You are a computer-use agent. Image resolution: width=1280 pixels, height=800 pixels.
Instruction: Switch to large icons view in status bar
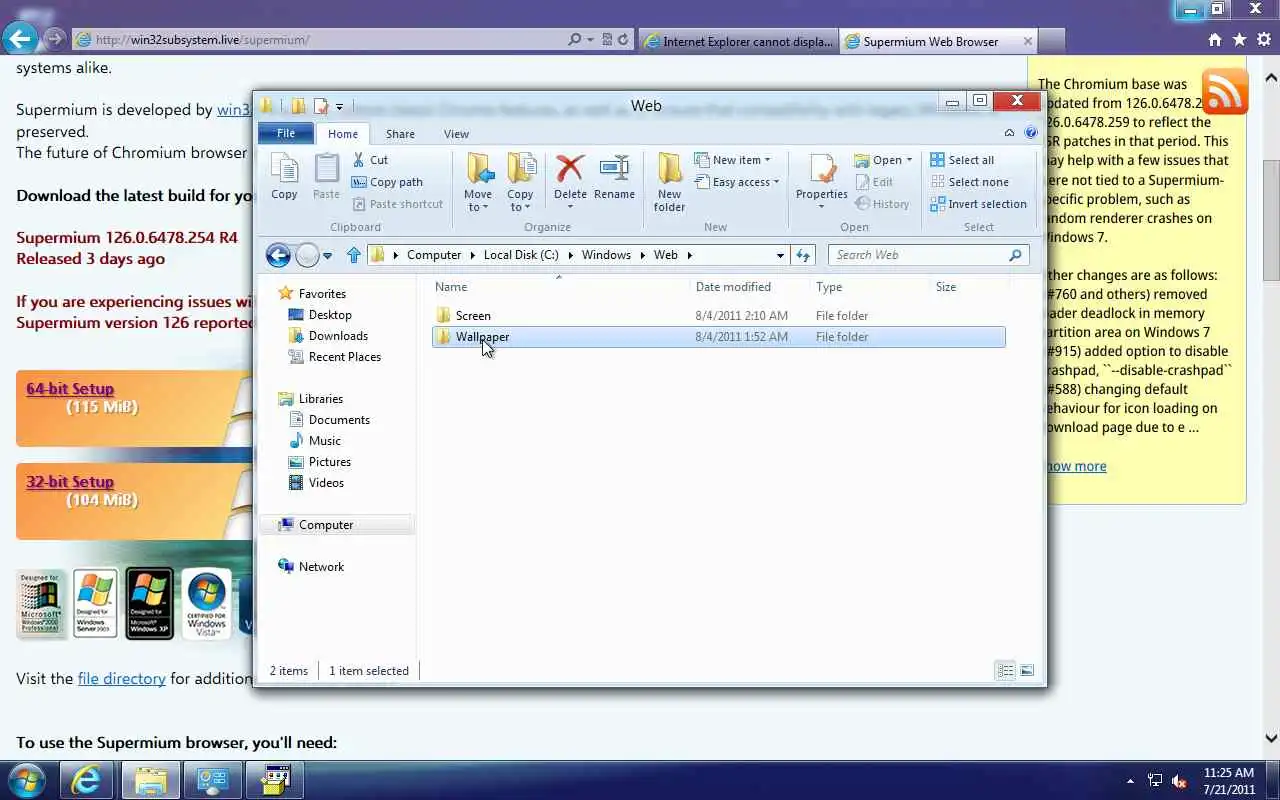click(1026, 671)
